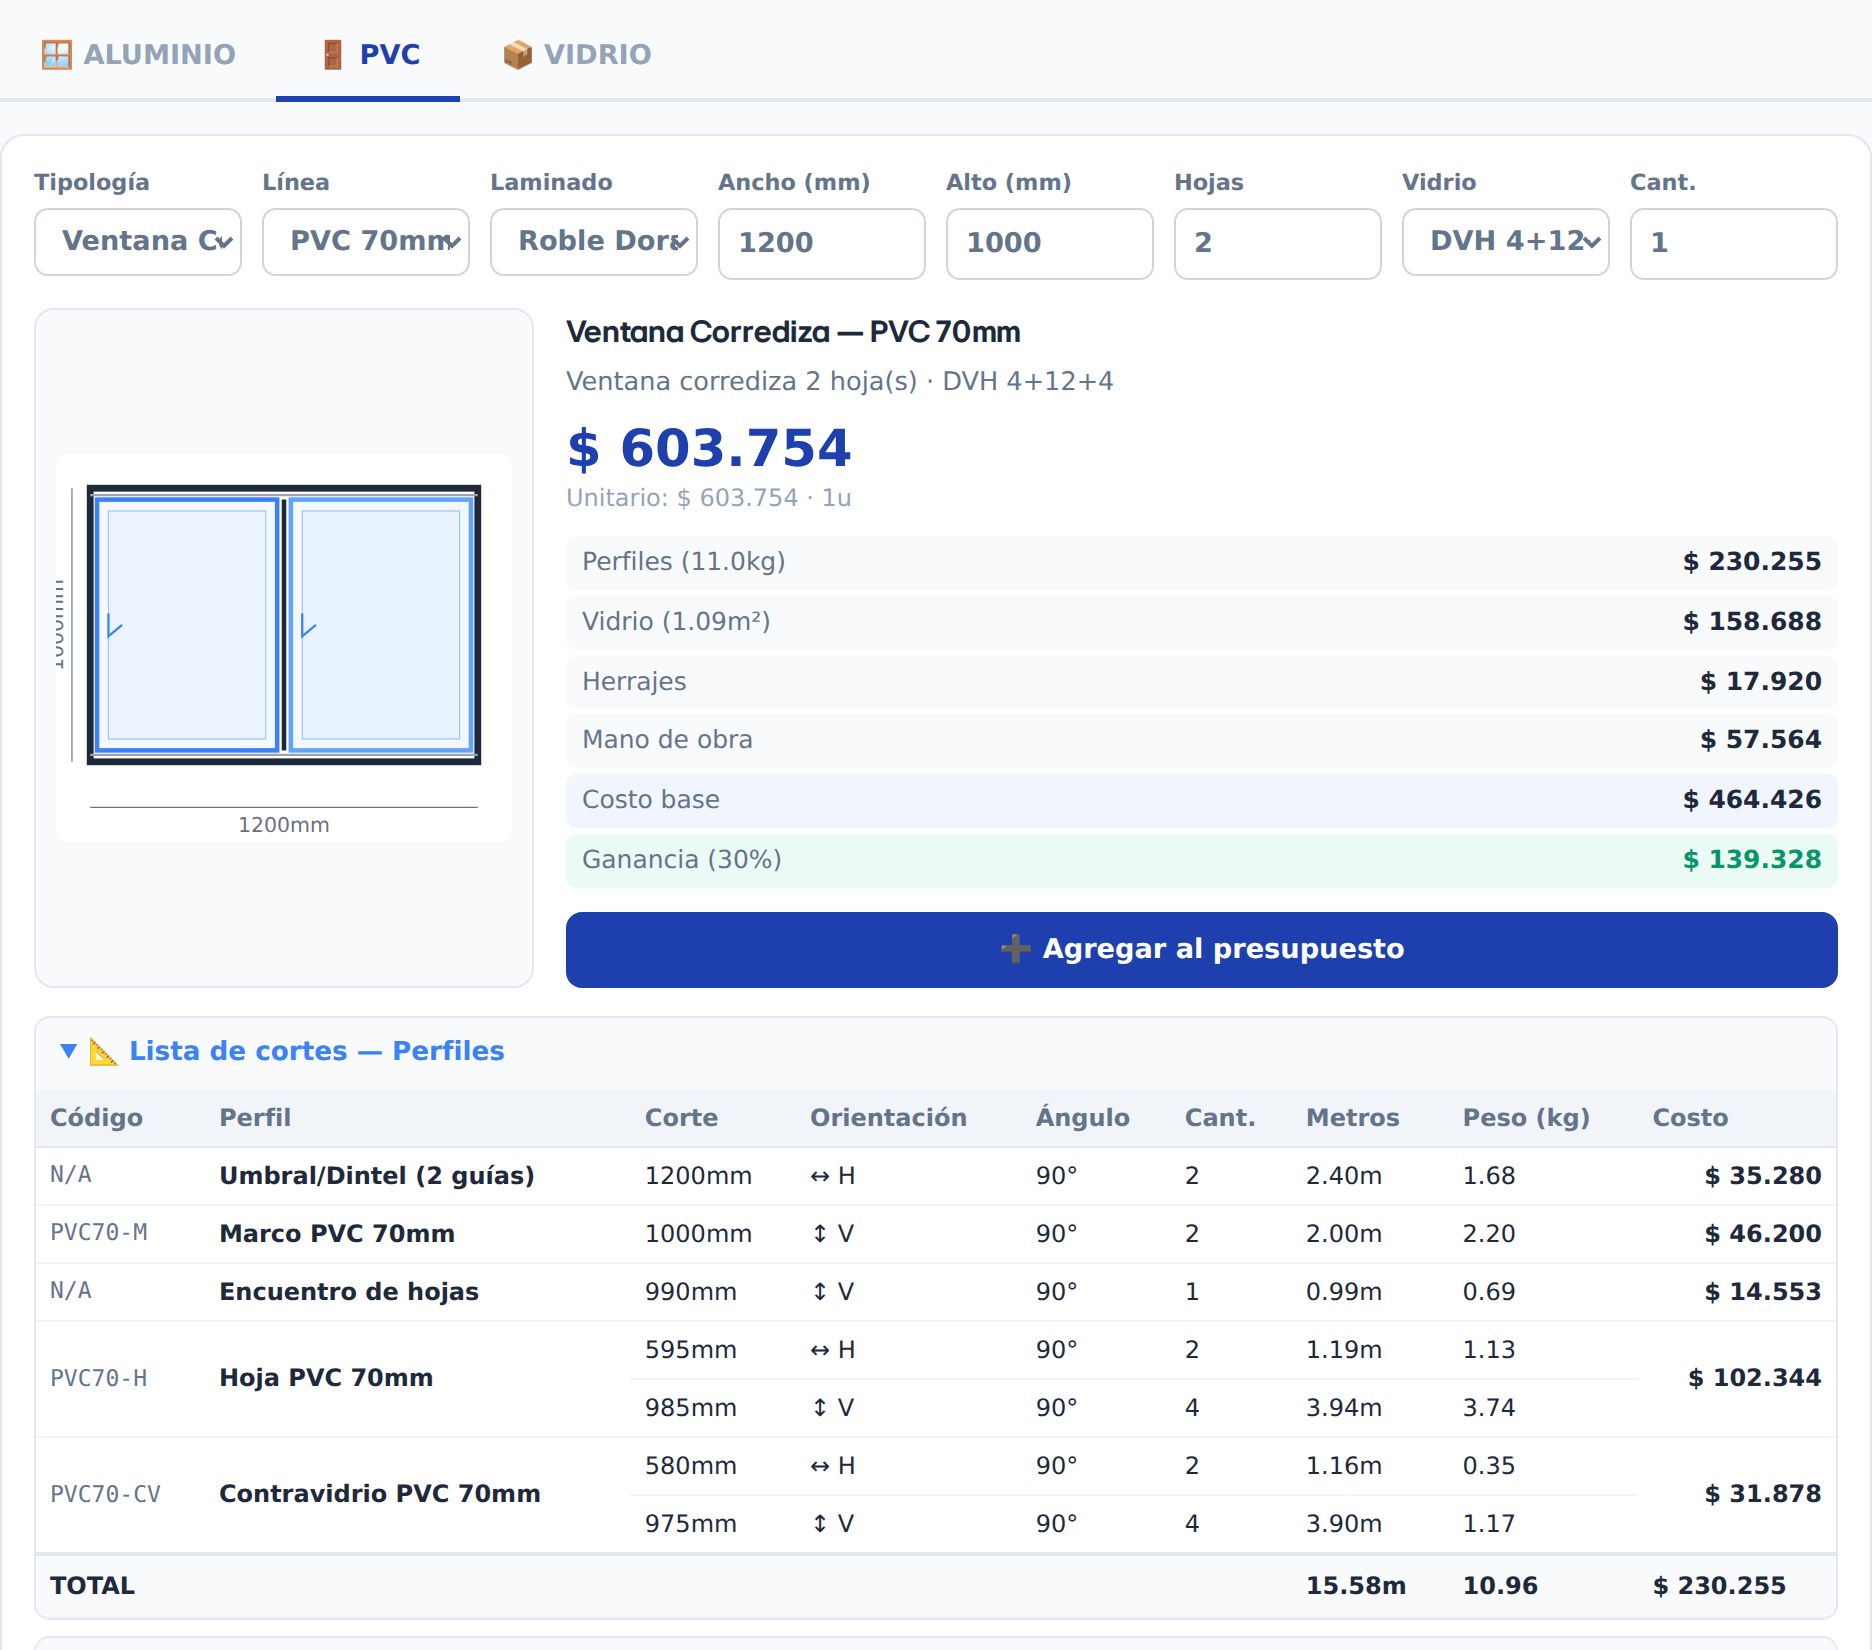Focus the Alto (mm) input field

pos(1050,243)
